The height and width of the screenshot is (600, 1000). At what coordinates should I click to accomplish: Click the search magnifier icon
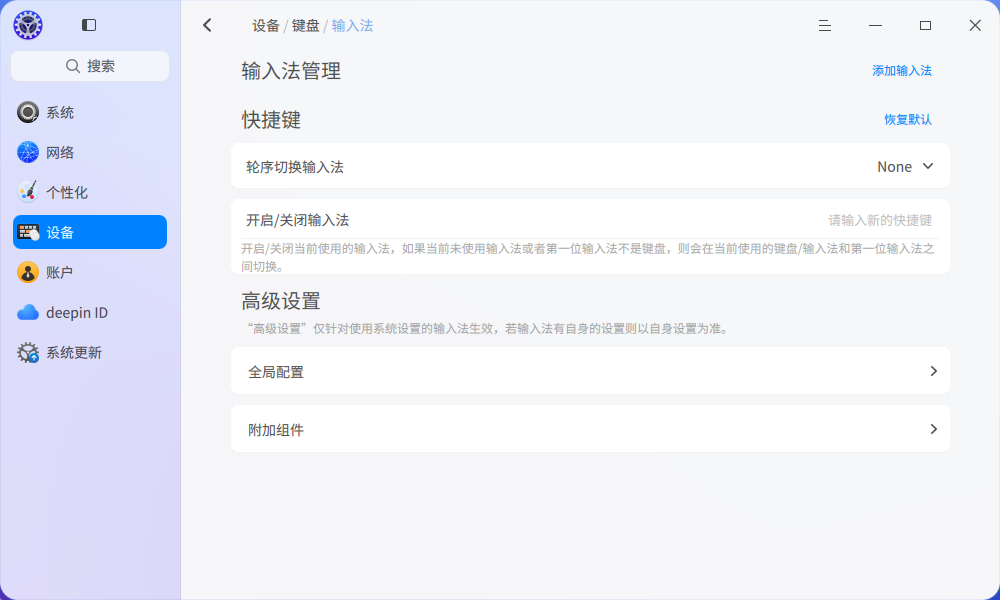point(73,66)
